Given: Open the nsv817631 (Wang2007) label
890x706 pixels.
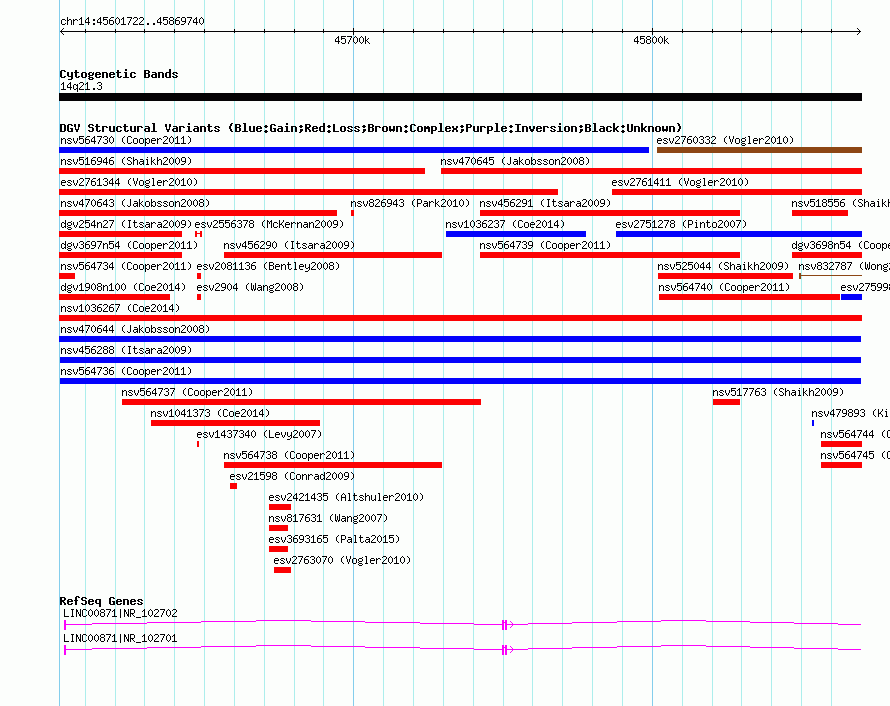Looking at the screenshot, I should 328,518.
